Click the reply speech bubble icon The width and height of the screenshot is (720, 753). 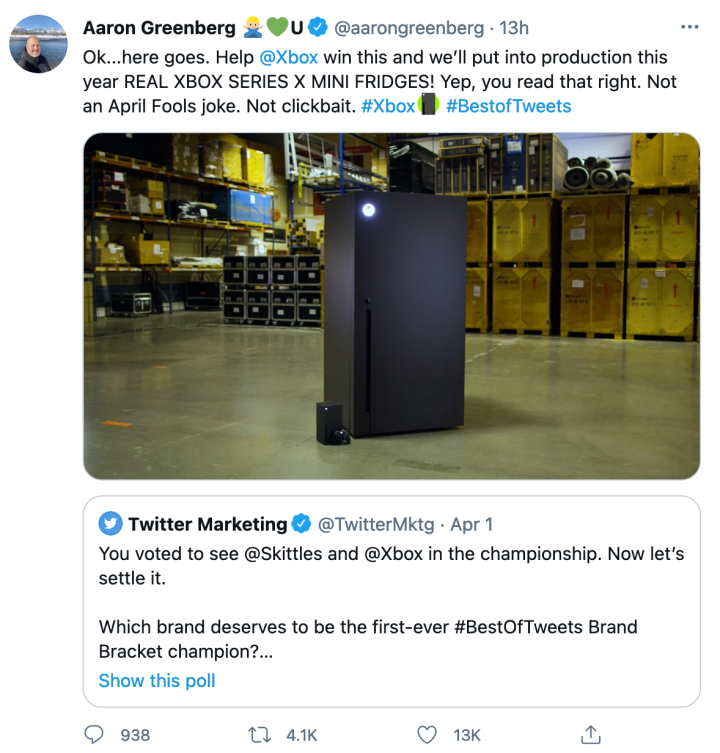coord(94,734)
